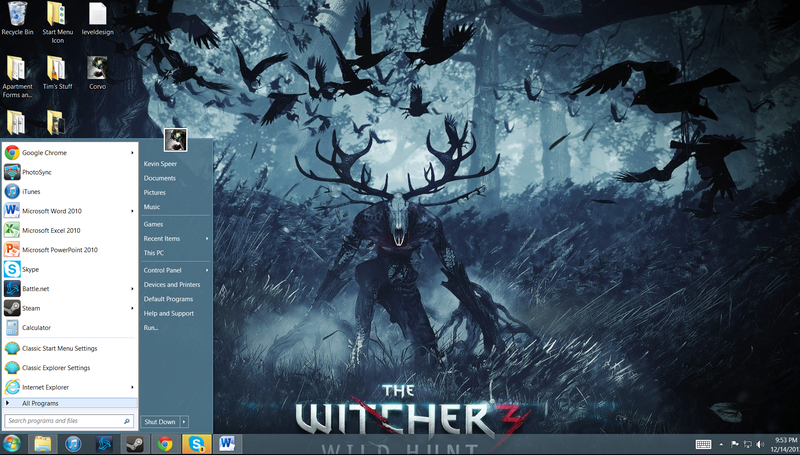
Task: Open Steam from the start menu list
Action: 70,308
